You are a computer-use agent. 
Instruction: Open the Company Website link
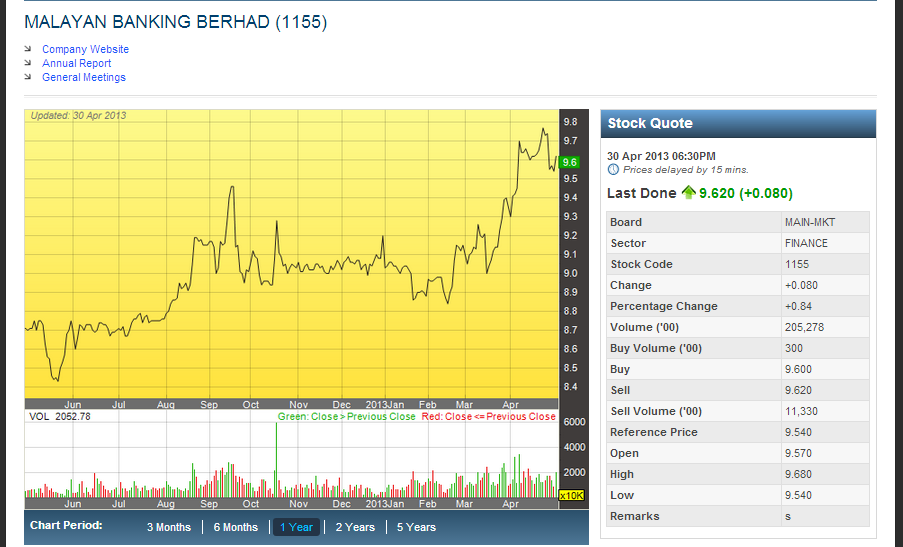[x=85, y=49]
